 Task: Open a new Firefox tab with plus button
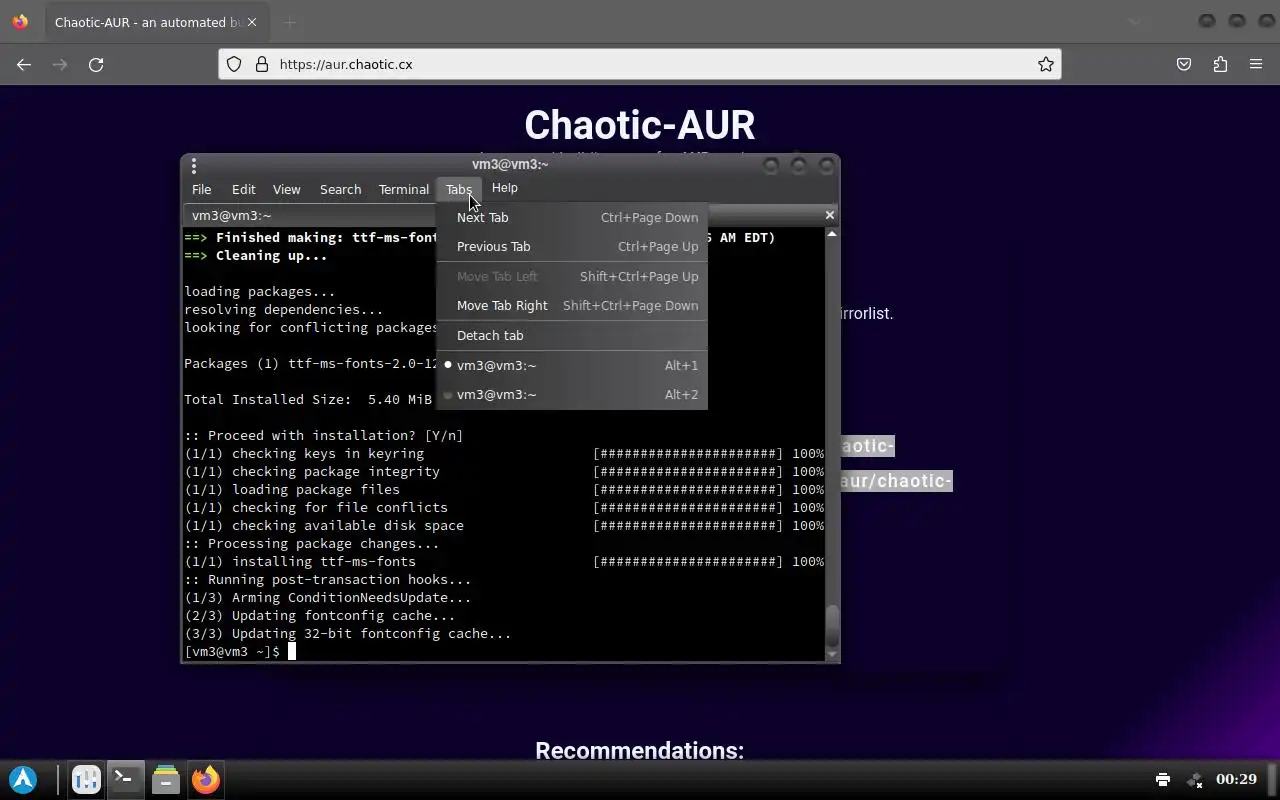[x=289, y=22]
